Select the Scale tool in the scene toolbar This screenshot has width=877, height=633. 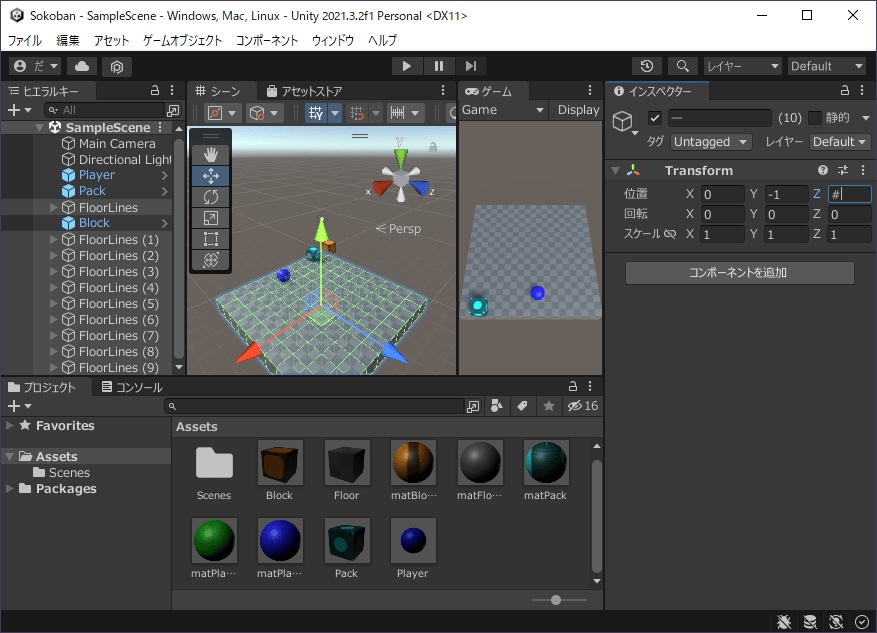(211, 218)
